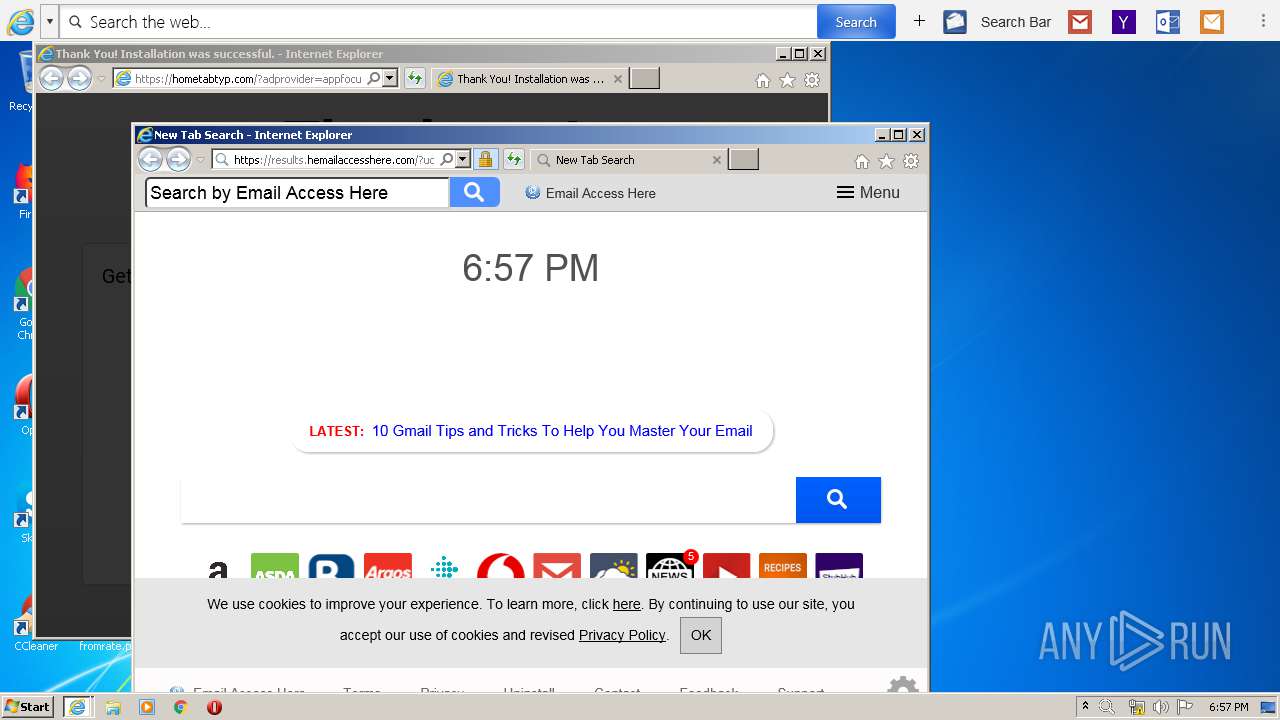The height and width of the screenshot is (720, 1280).
Task: Click the 6:57 PM taskbar clock
Action: point(1228,707)
